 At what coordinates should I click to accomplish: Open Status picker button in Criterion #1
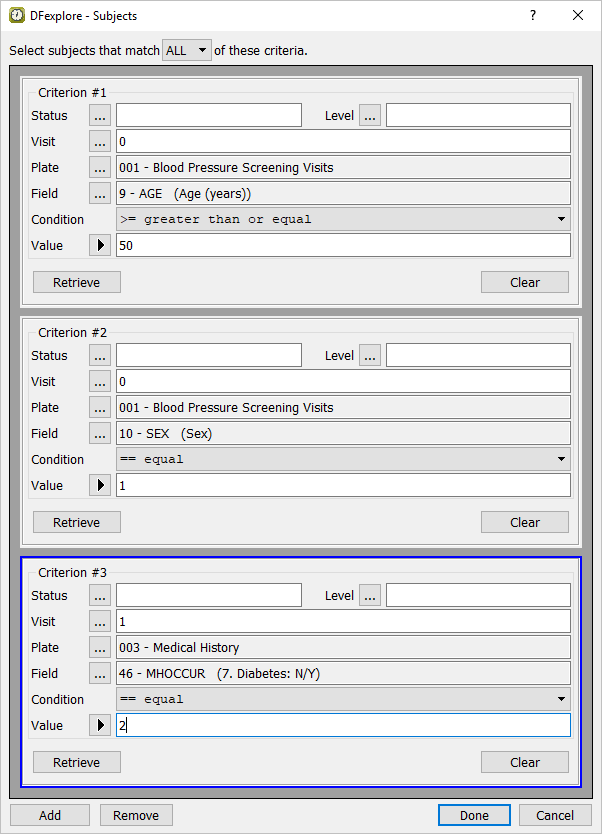point(100,116)
